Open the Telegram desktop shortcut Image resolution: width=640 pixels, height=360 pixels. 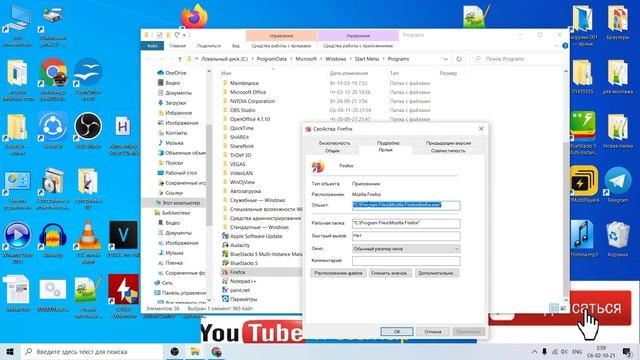[617, 184]
